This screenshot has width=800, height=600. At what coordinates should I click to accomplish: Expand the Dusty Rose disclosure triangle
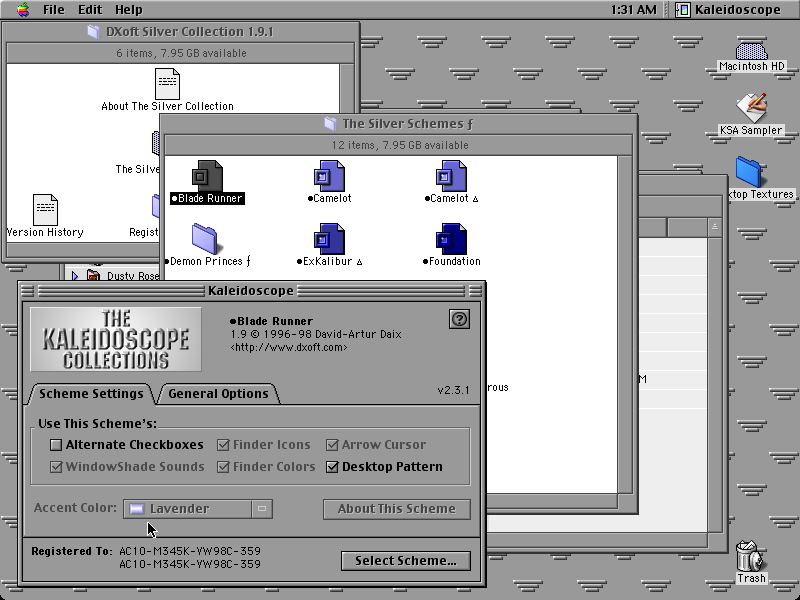tap(74, 276)
